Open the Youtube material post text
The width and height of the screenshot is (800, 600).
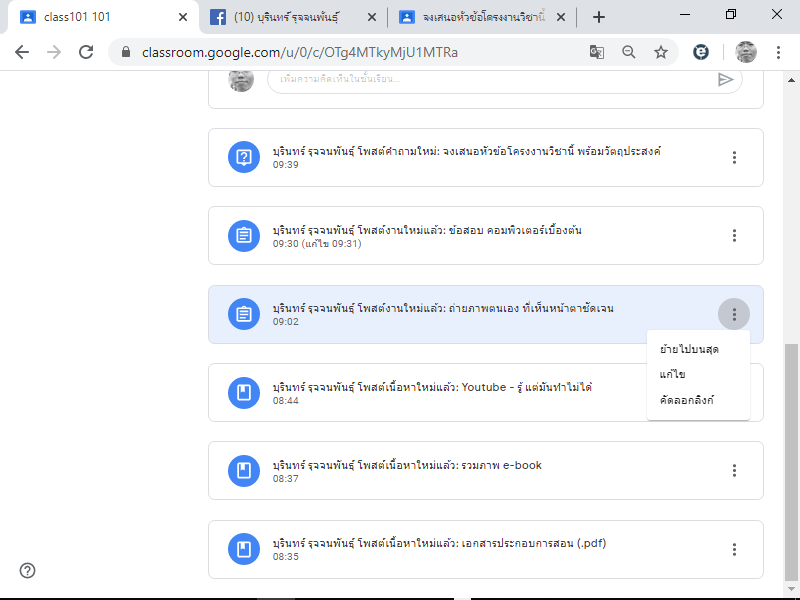pyautogui.click(x=432, y=387)
